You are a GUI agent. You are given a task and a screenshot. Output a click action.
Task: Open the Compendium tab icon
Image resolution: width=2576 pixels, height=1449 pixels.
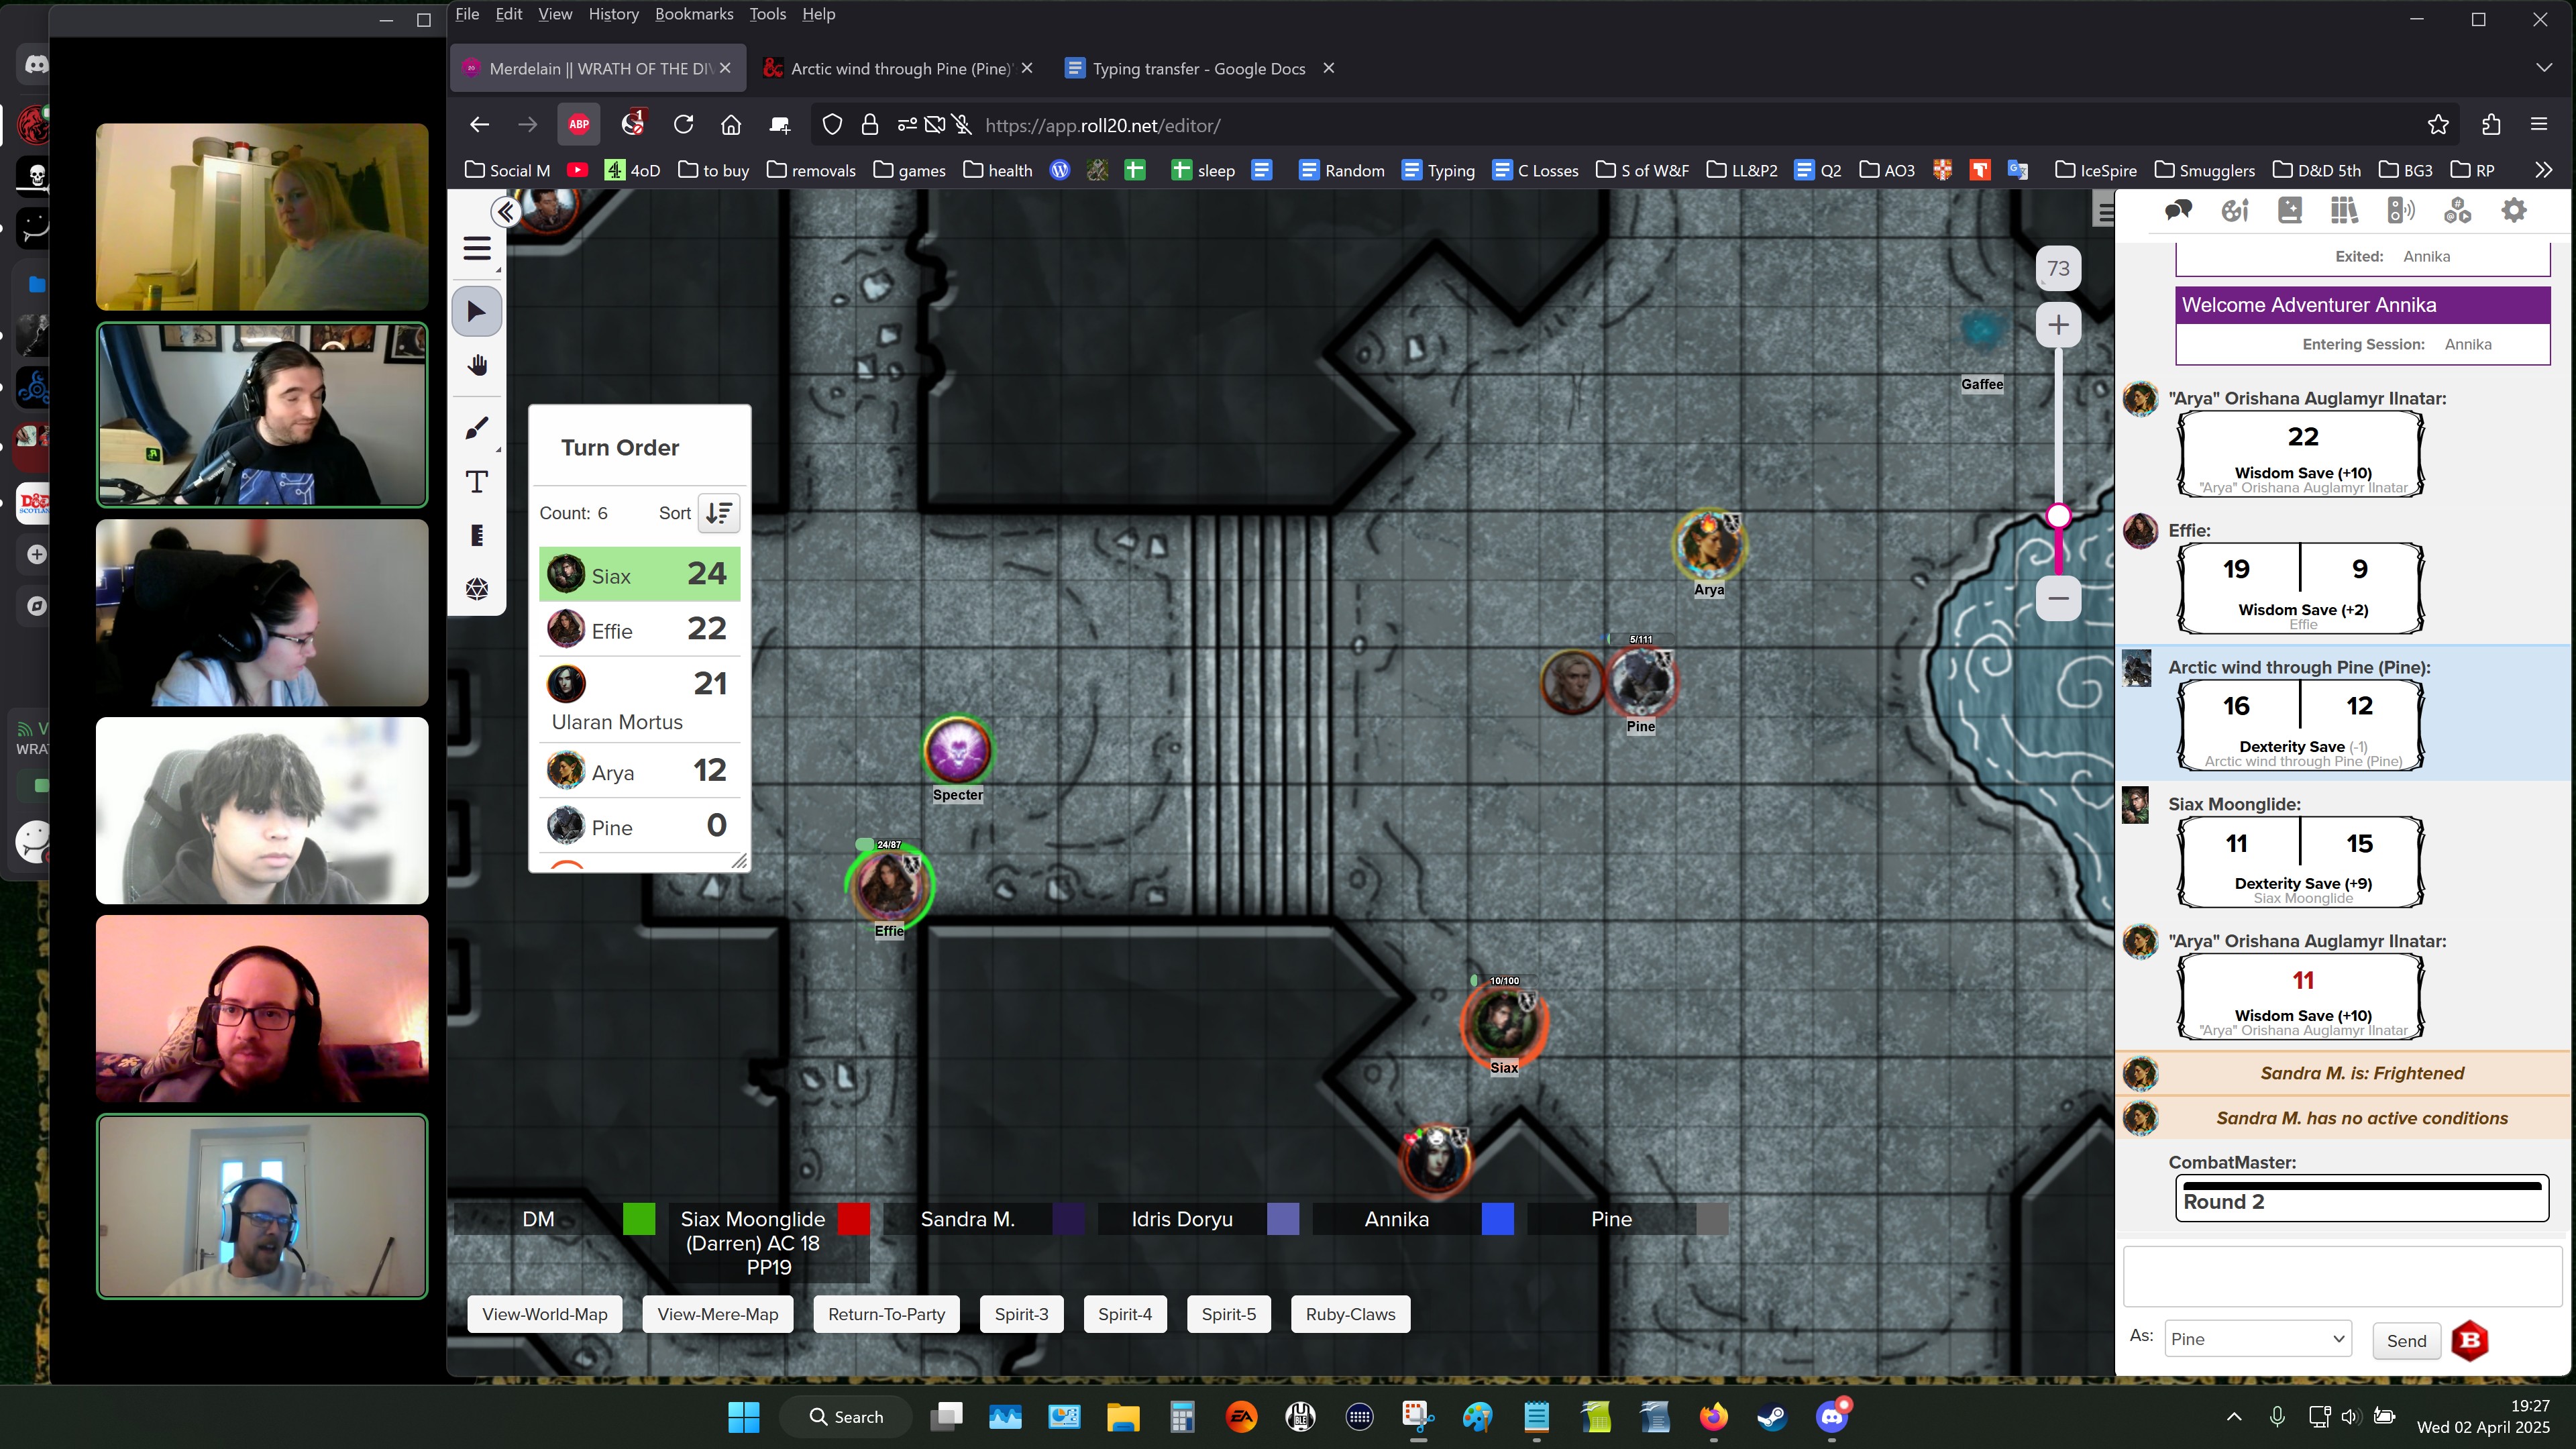click(x=2344, y=210)
